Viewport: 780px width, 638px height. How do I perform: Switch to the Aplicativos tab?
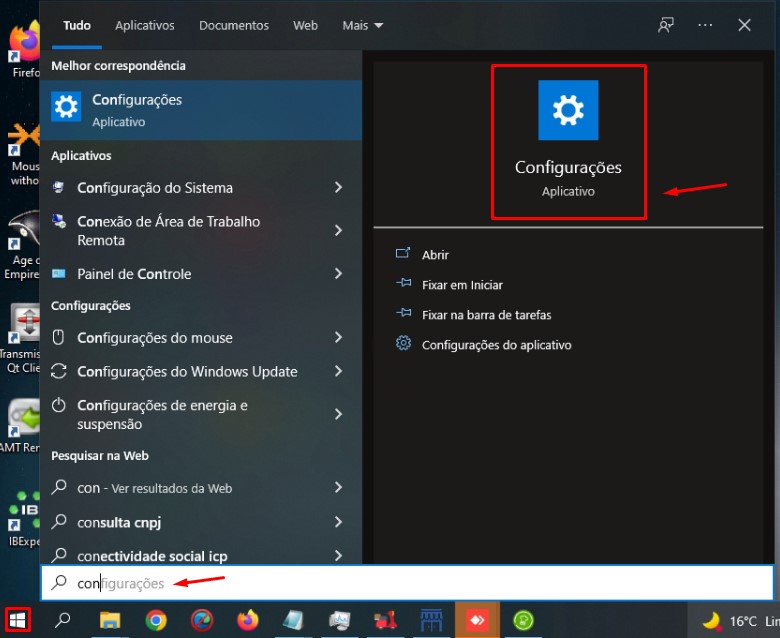click(x=145, y=25)
